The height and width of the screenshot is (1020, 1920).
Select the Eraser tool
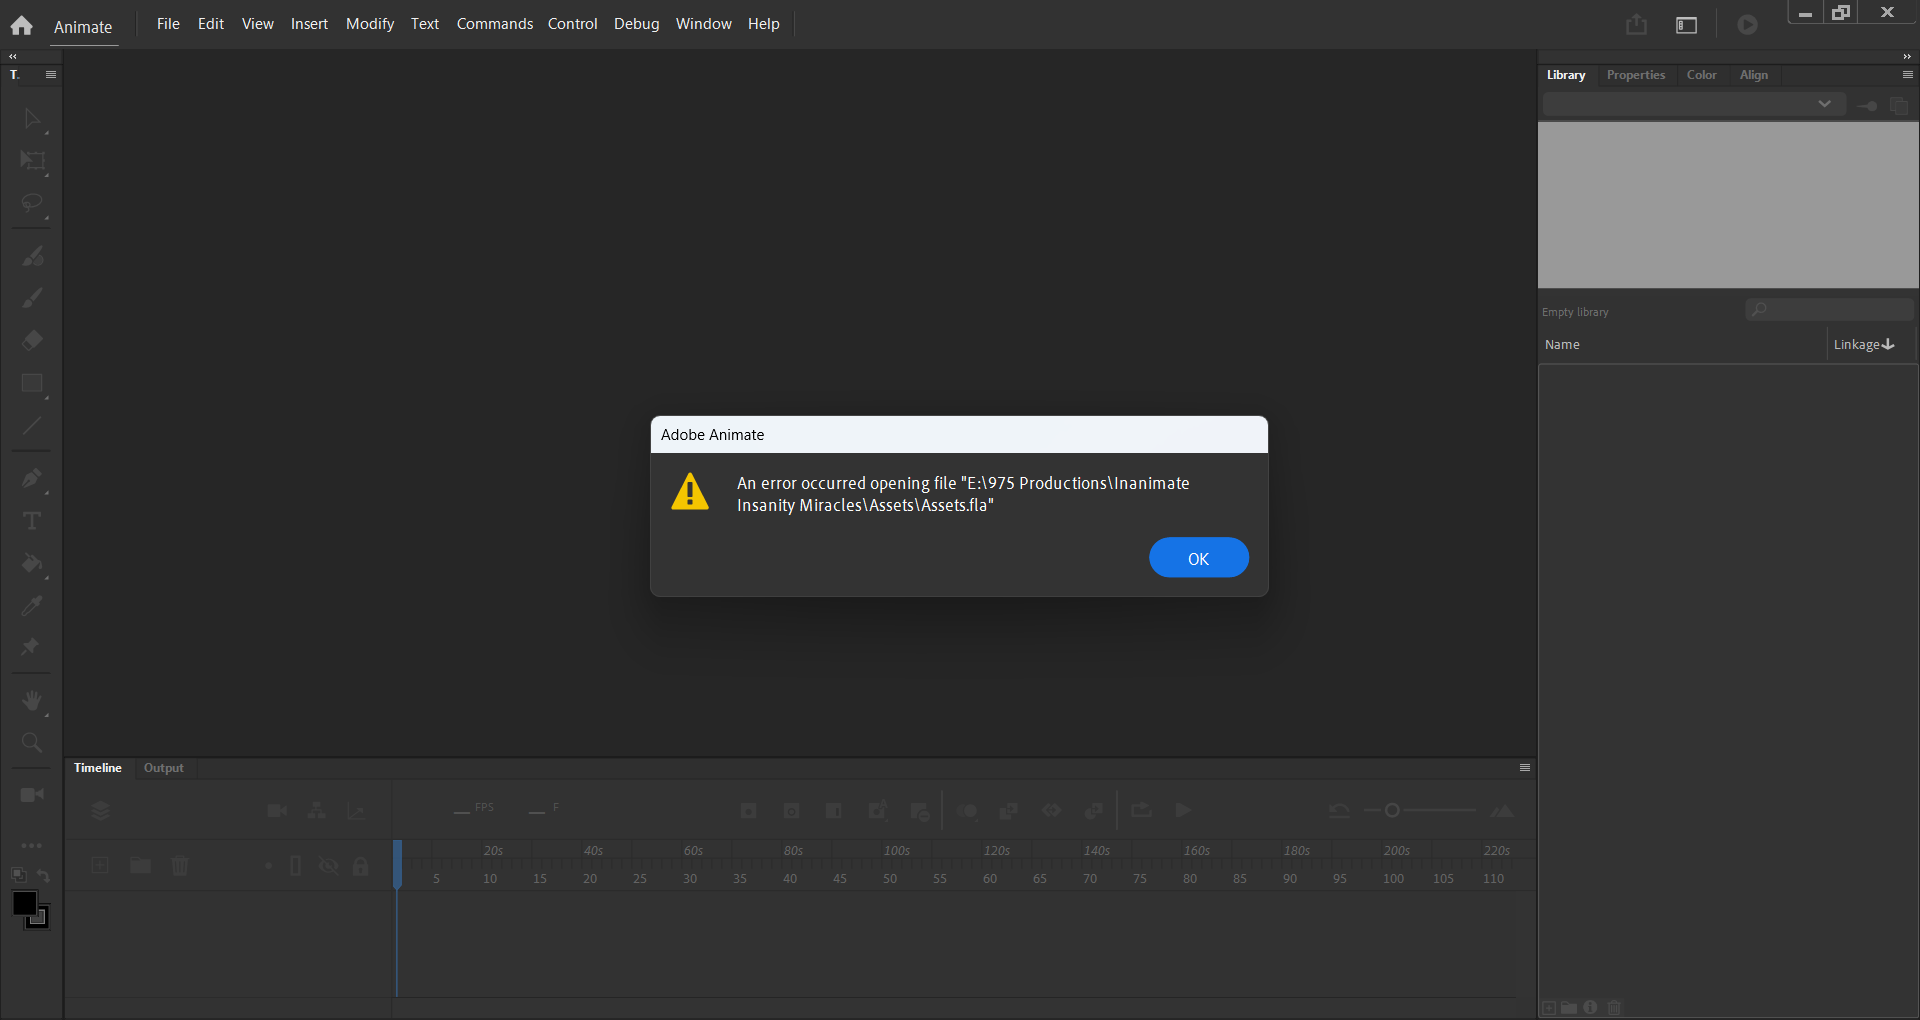pos(32,340)
